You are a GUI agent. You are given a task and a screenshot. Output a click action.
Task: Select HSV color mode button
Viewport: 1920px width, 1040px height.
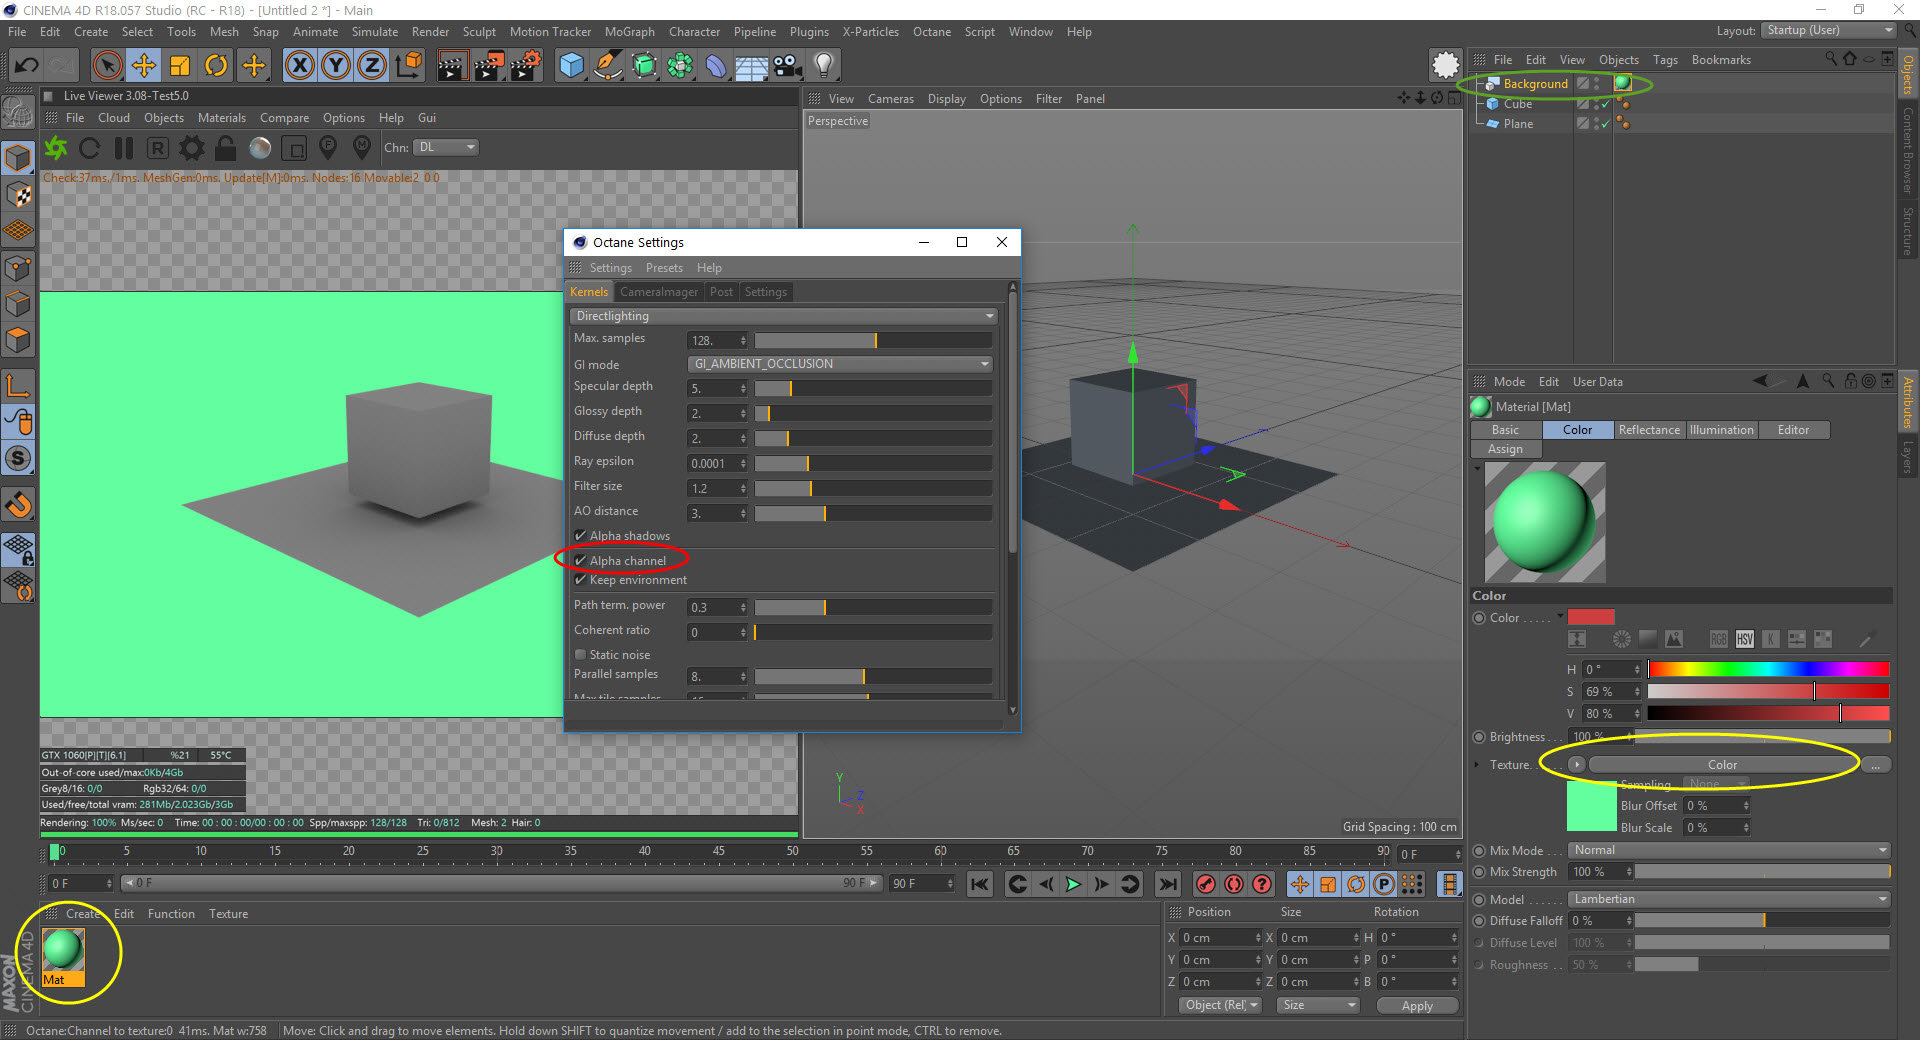[x=1745, y=639]
